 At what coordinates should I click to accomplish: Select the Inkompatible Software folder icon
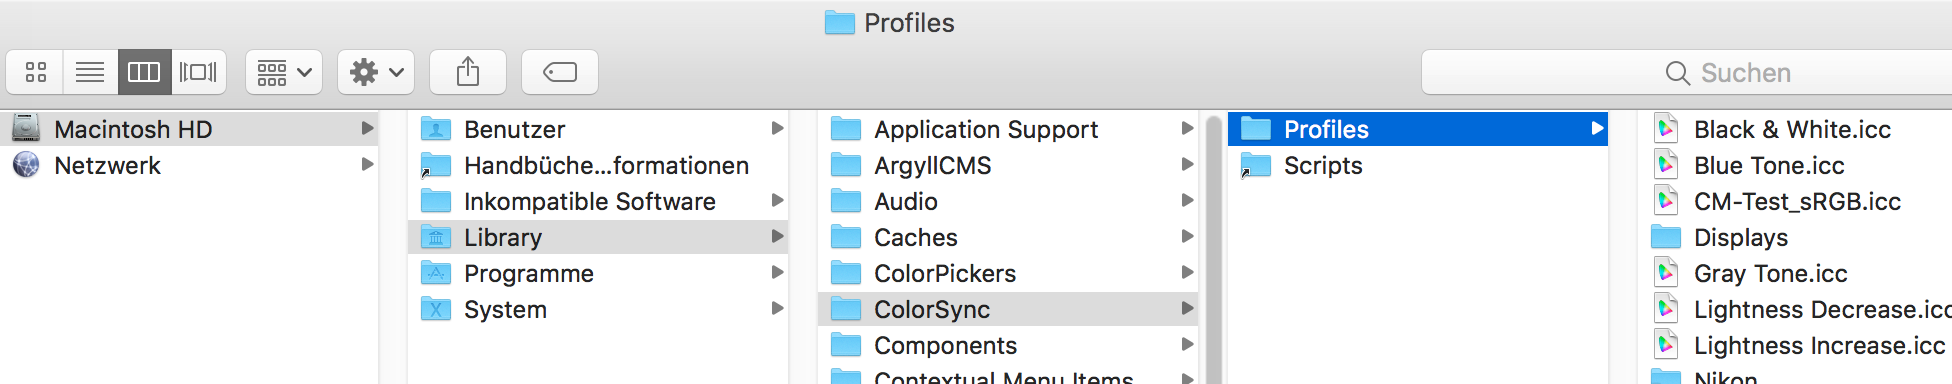(x=436, y=200)
